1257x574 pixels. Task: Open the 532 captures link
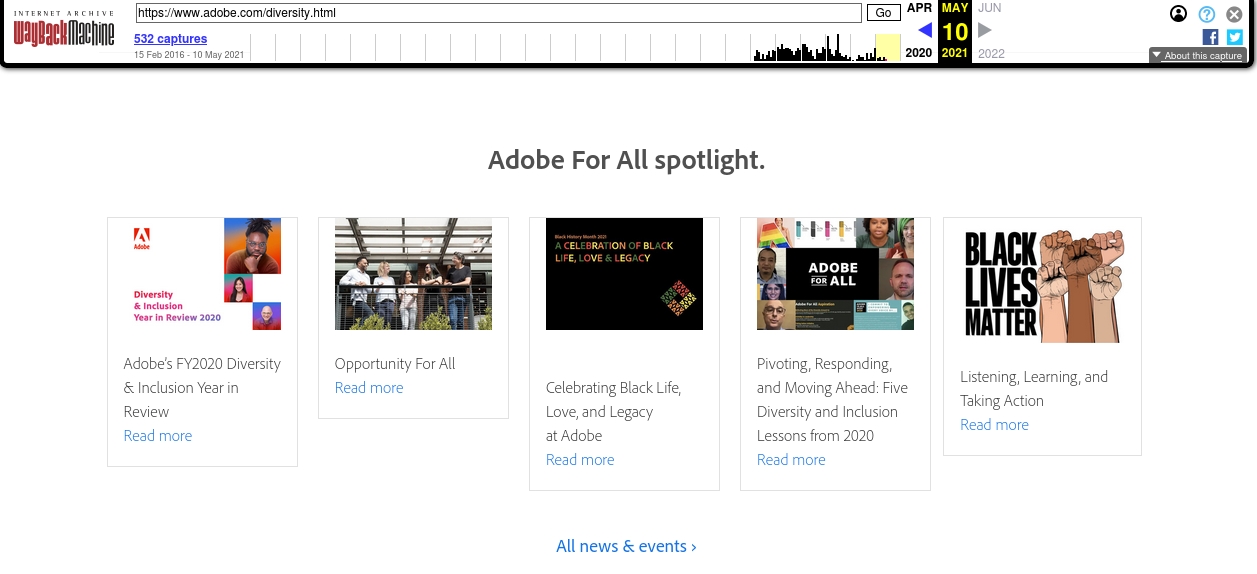point(171,39)
